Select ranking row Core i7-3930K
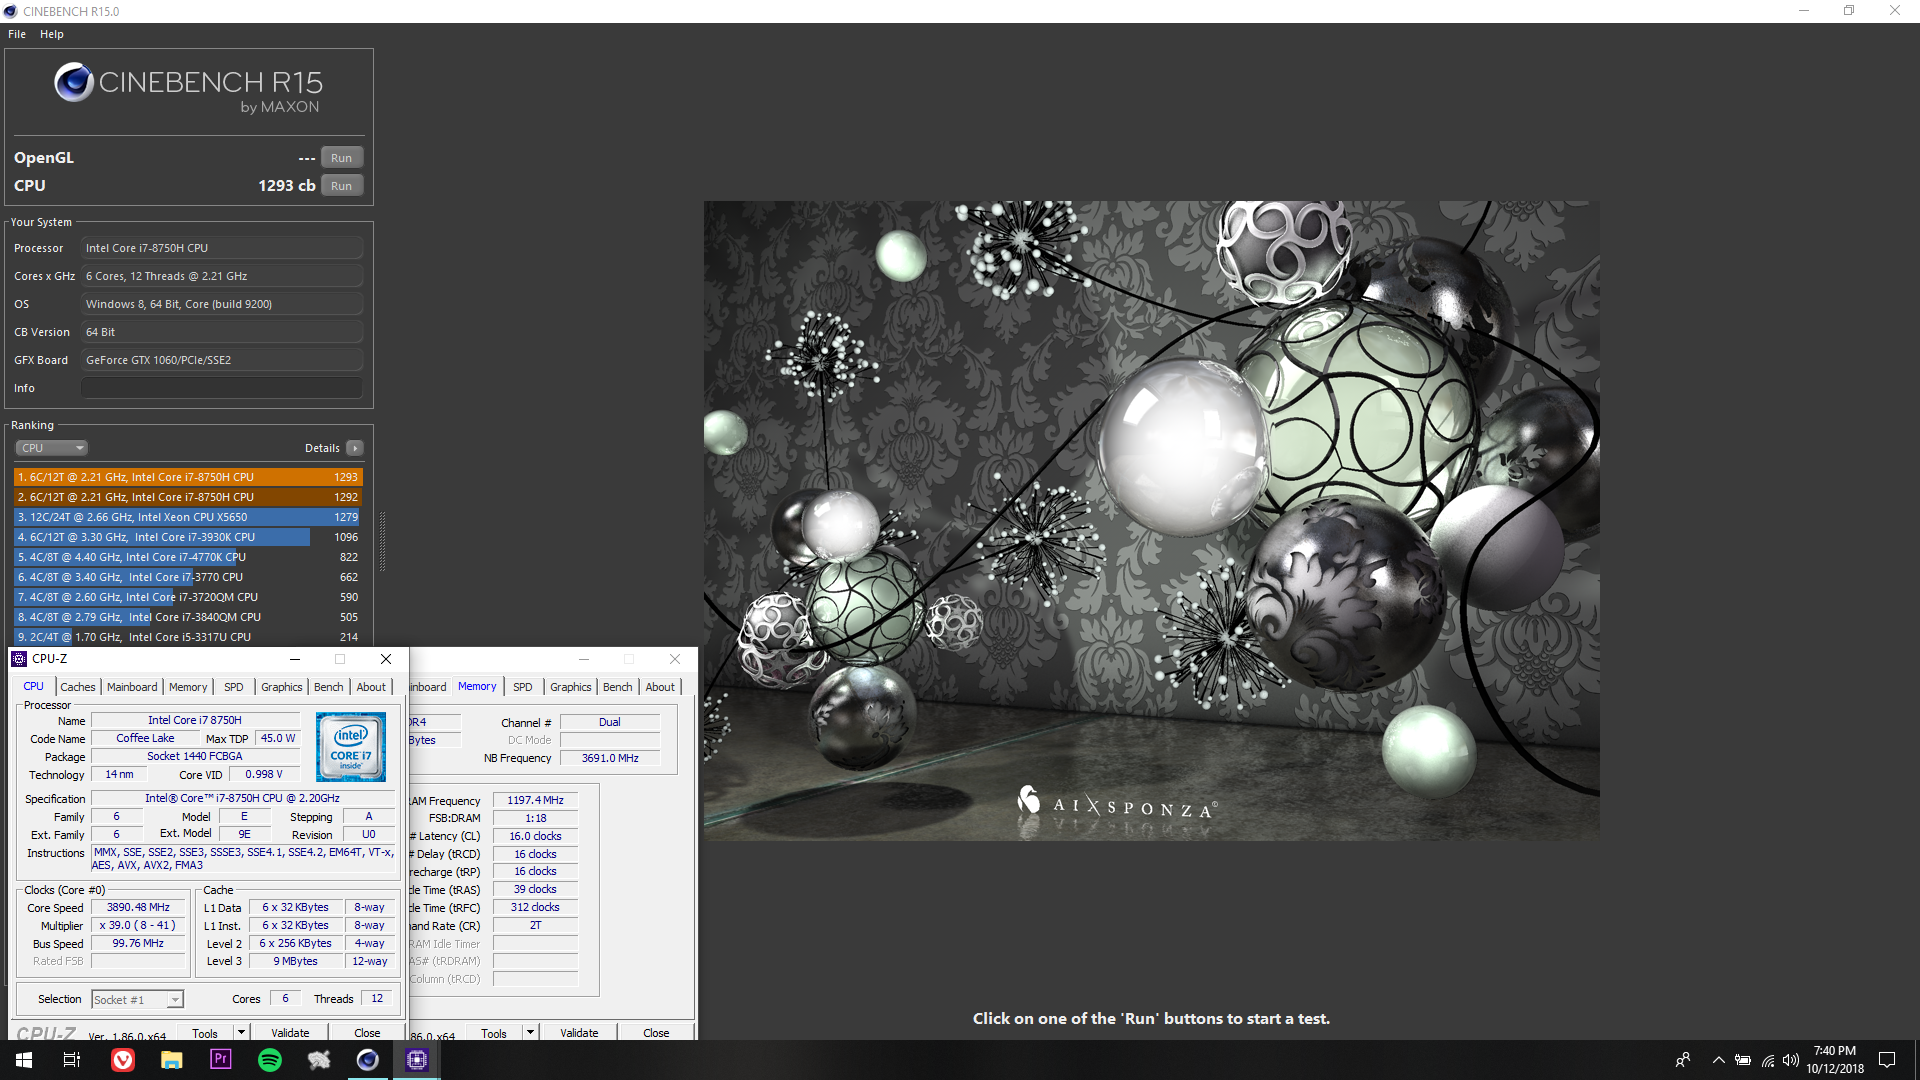The width and height of the screenshot is (1920, 1080). [188, 537]
